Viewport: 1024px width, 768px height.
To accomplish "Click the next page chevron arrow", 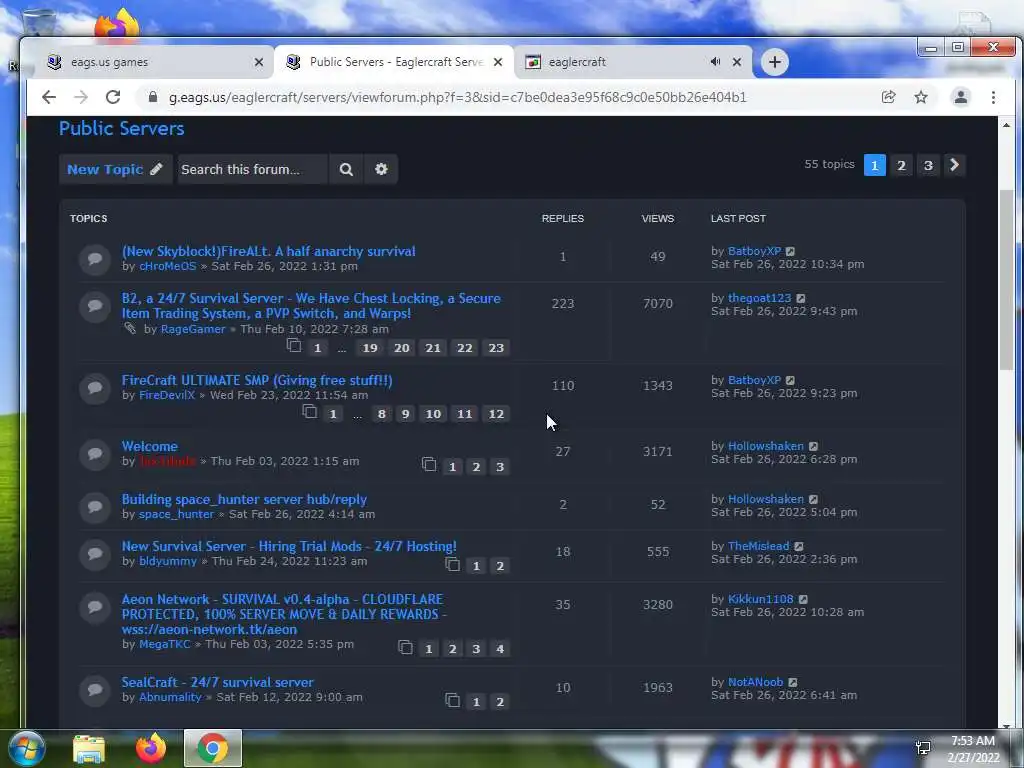I will pyautogui.click(x=954, y=165).
